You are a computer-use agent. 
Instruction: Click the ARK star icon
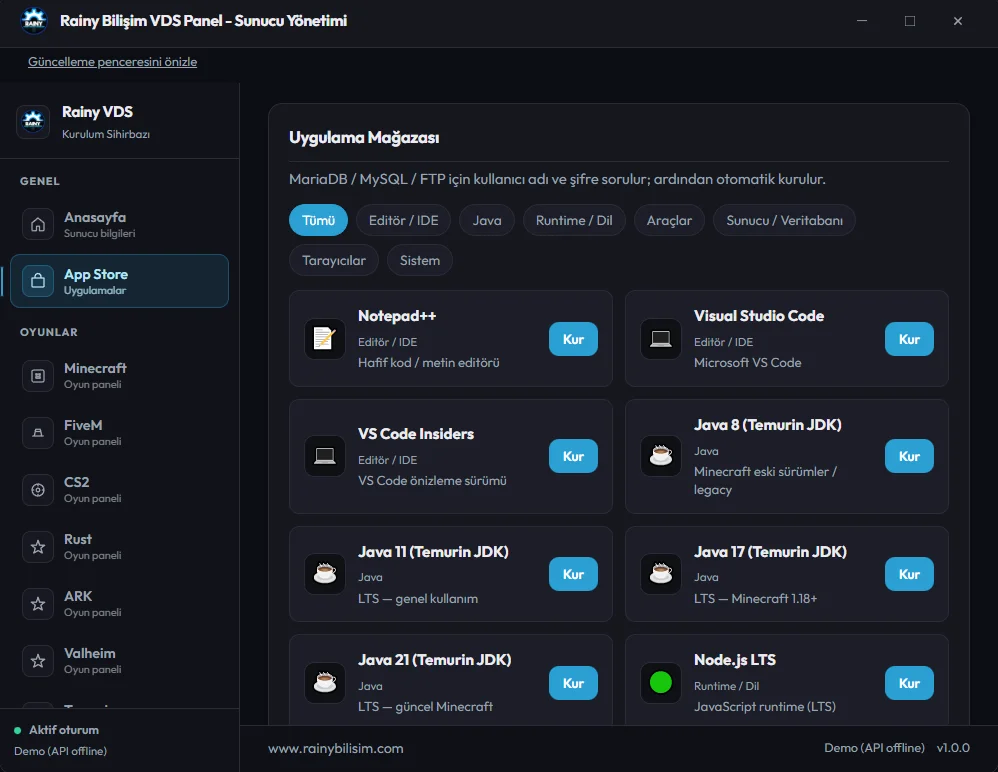point(38,603)
